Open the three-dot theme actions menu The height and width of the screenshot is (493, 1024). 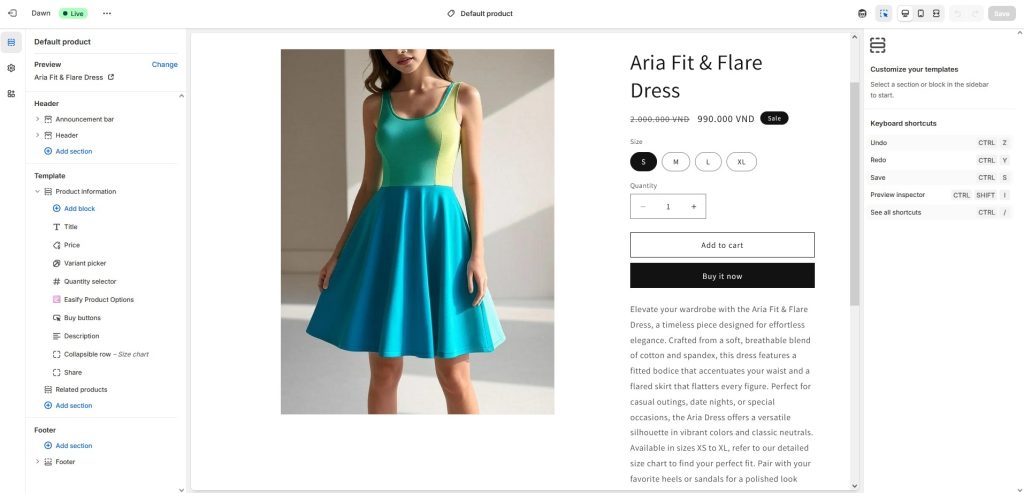[107, 13]
